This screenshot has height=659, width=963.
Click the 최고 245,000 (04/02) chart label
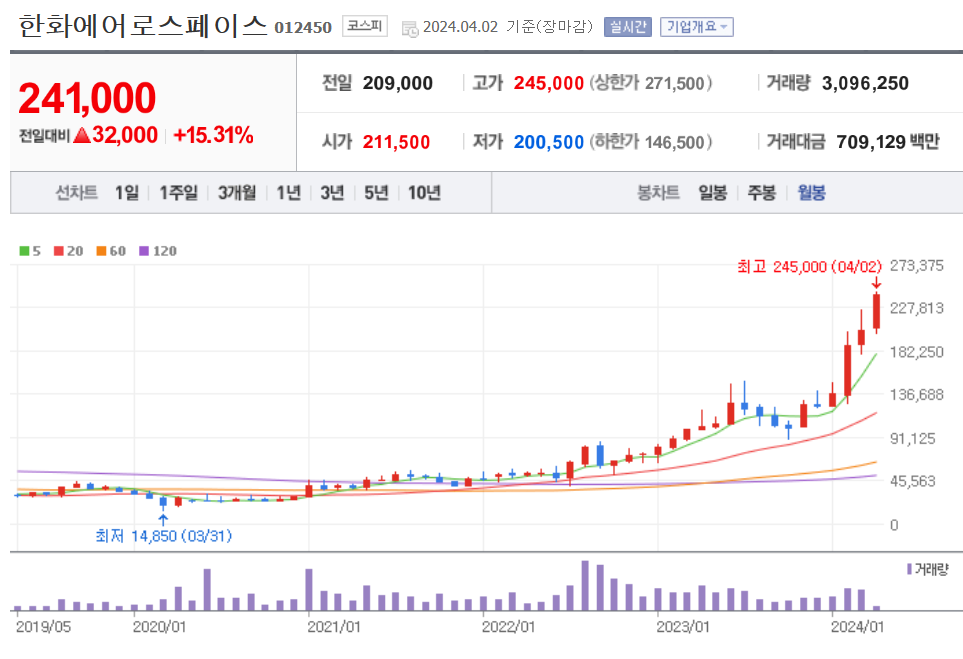(x=809, y=267)
